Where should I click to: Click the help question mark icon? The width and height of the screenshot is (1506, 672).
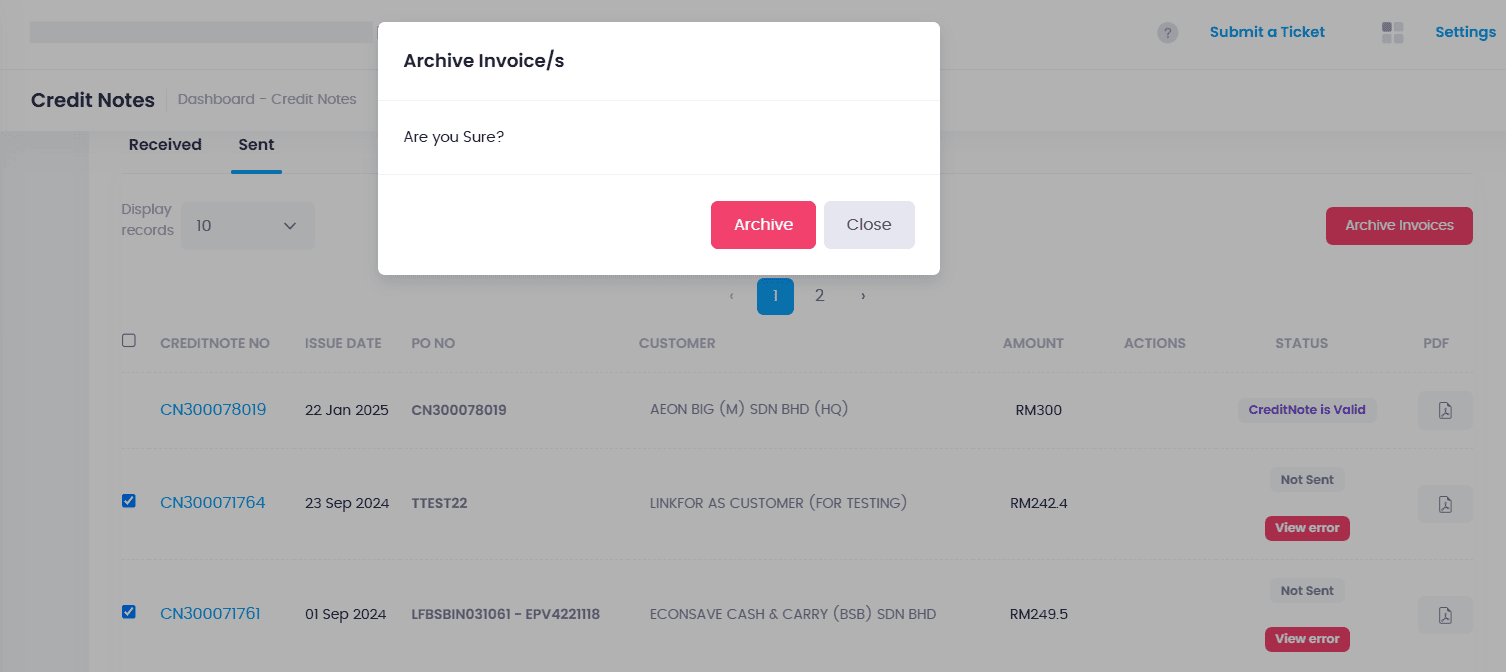1167,33
